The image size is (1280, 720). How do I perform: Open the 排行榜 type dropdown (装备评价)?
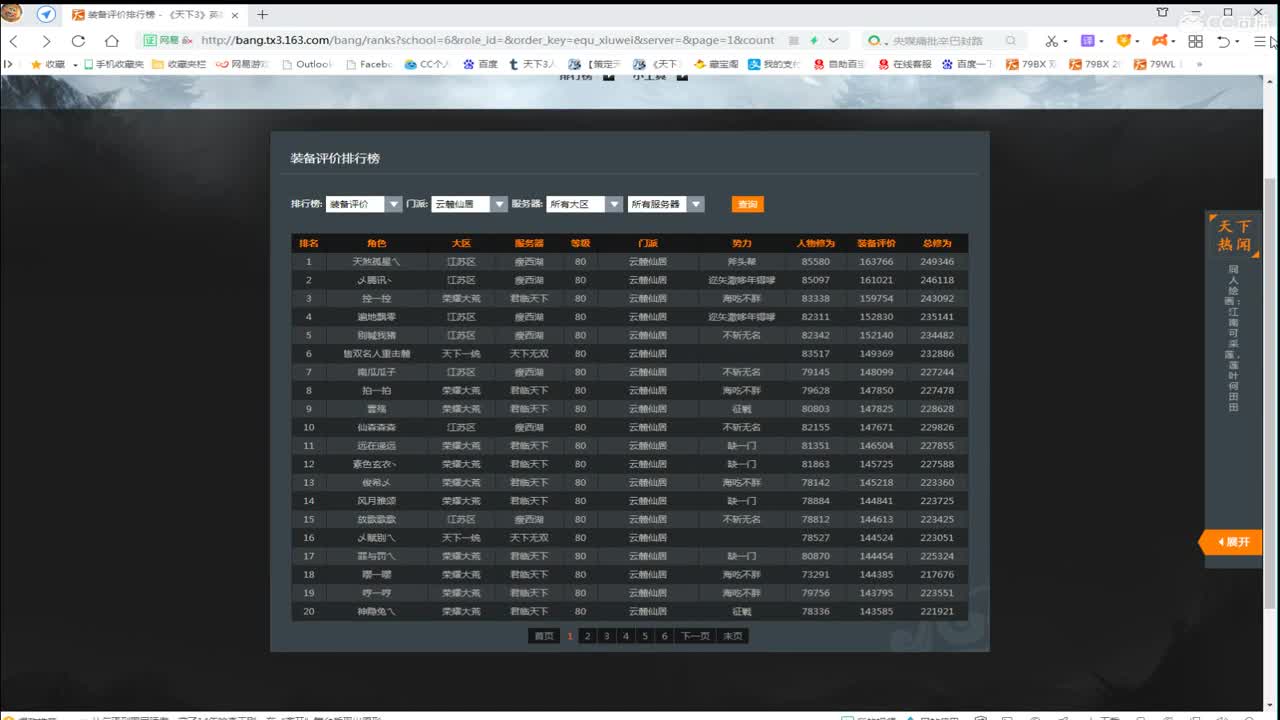pyautogui.click(x=364, y=204)
